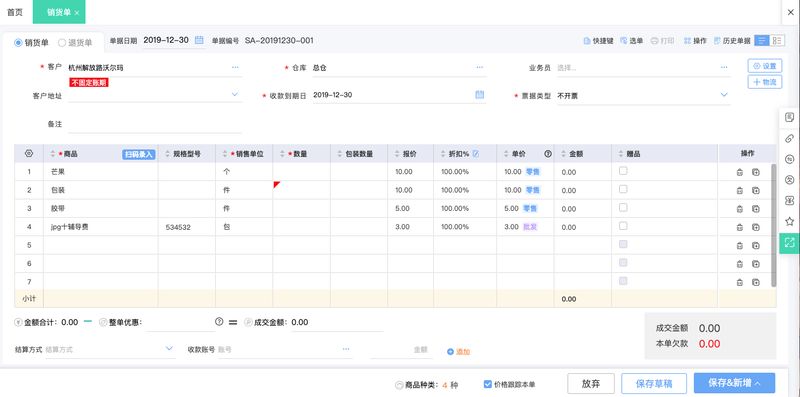This screenshot has height=397, width=800.
Task: Click the 批发 price tag in row 4
Action: click(x=530, y=227)
